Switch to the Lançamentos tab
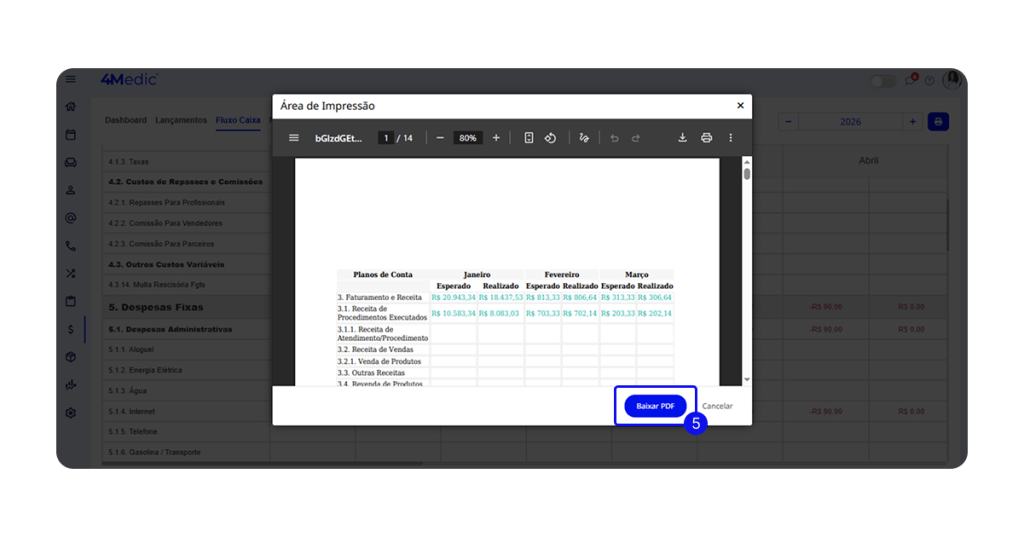1024x537 pixels. 181,120
